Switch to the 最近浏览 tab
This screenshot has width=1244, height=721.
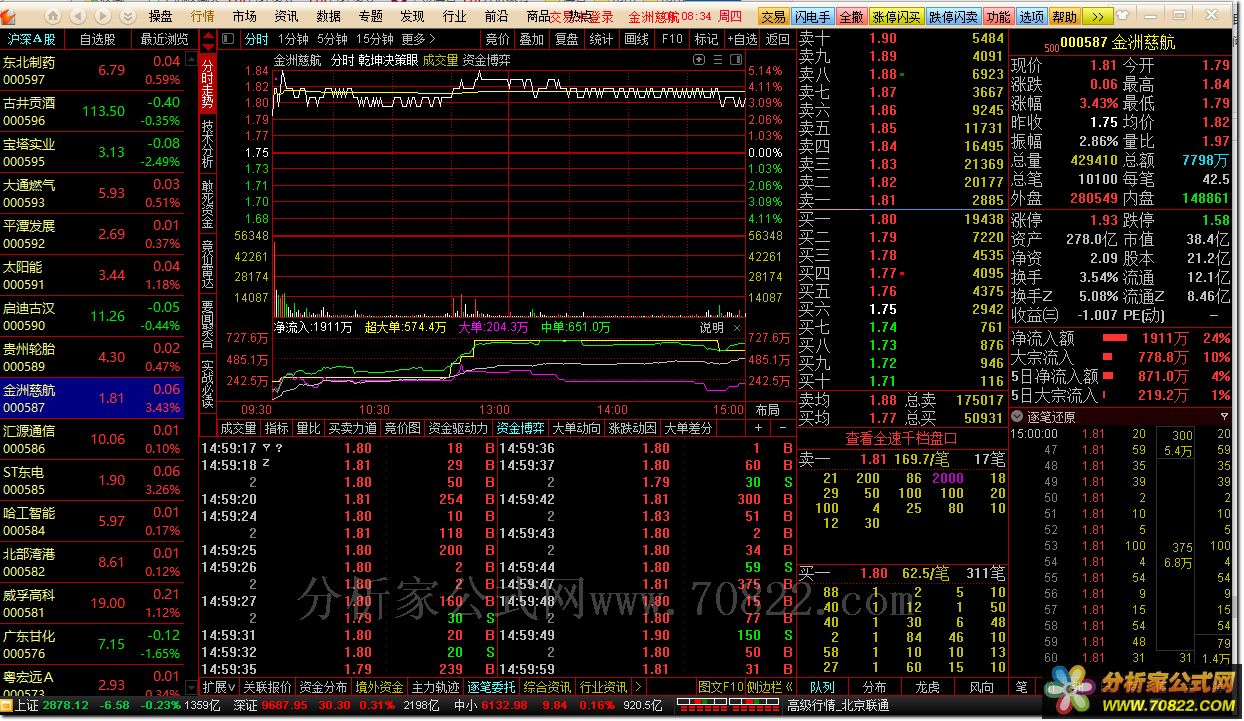[164, 39]
